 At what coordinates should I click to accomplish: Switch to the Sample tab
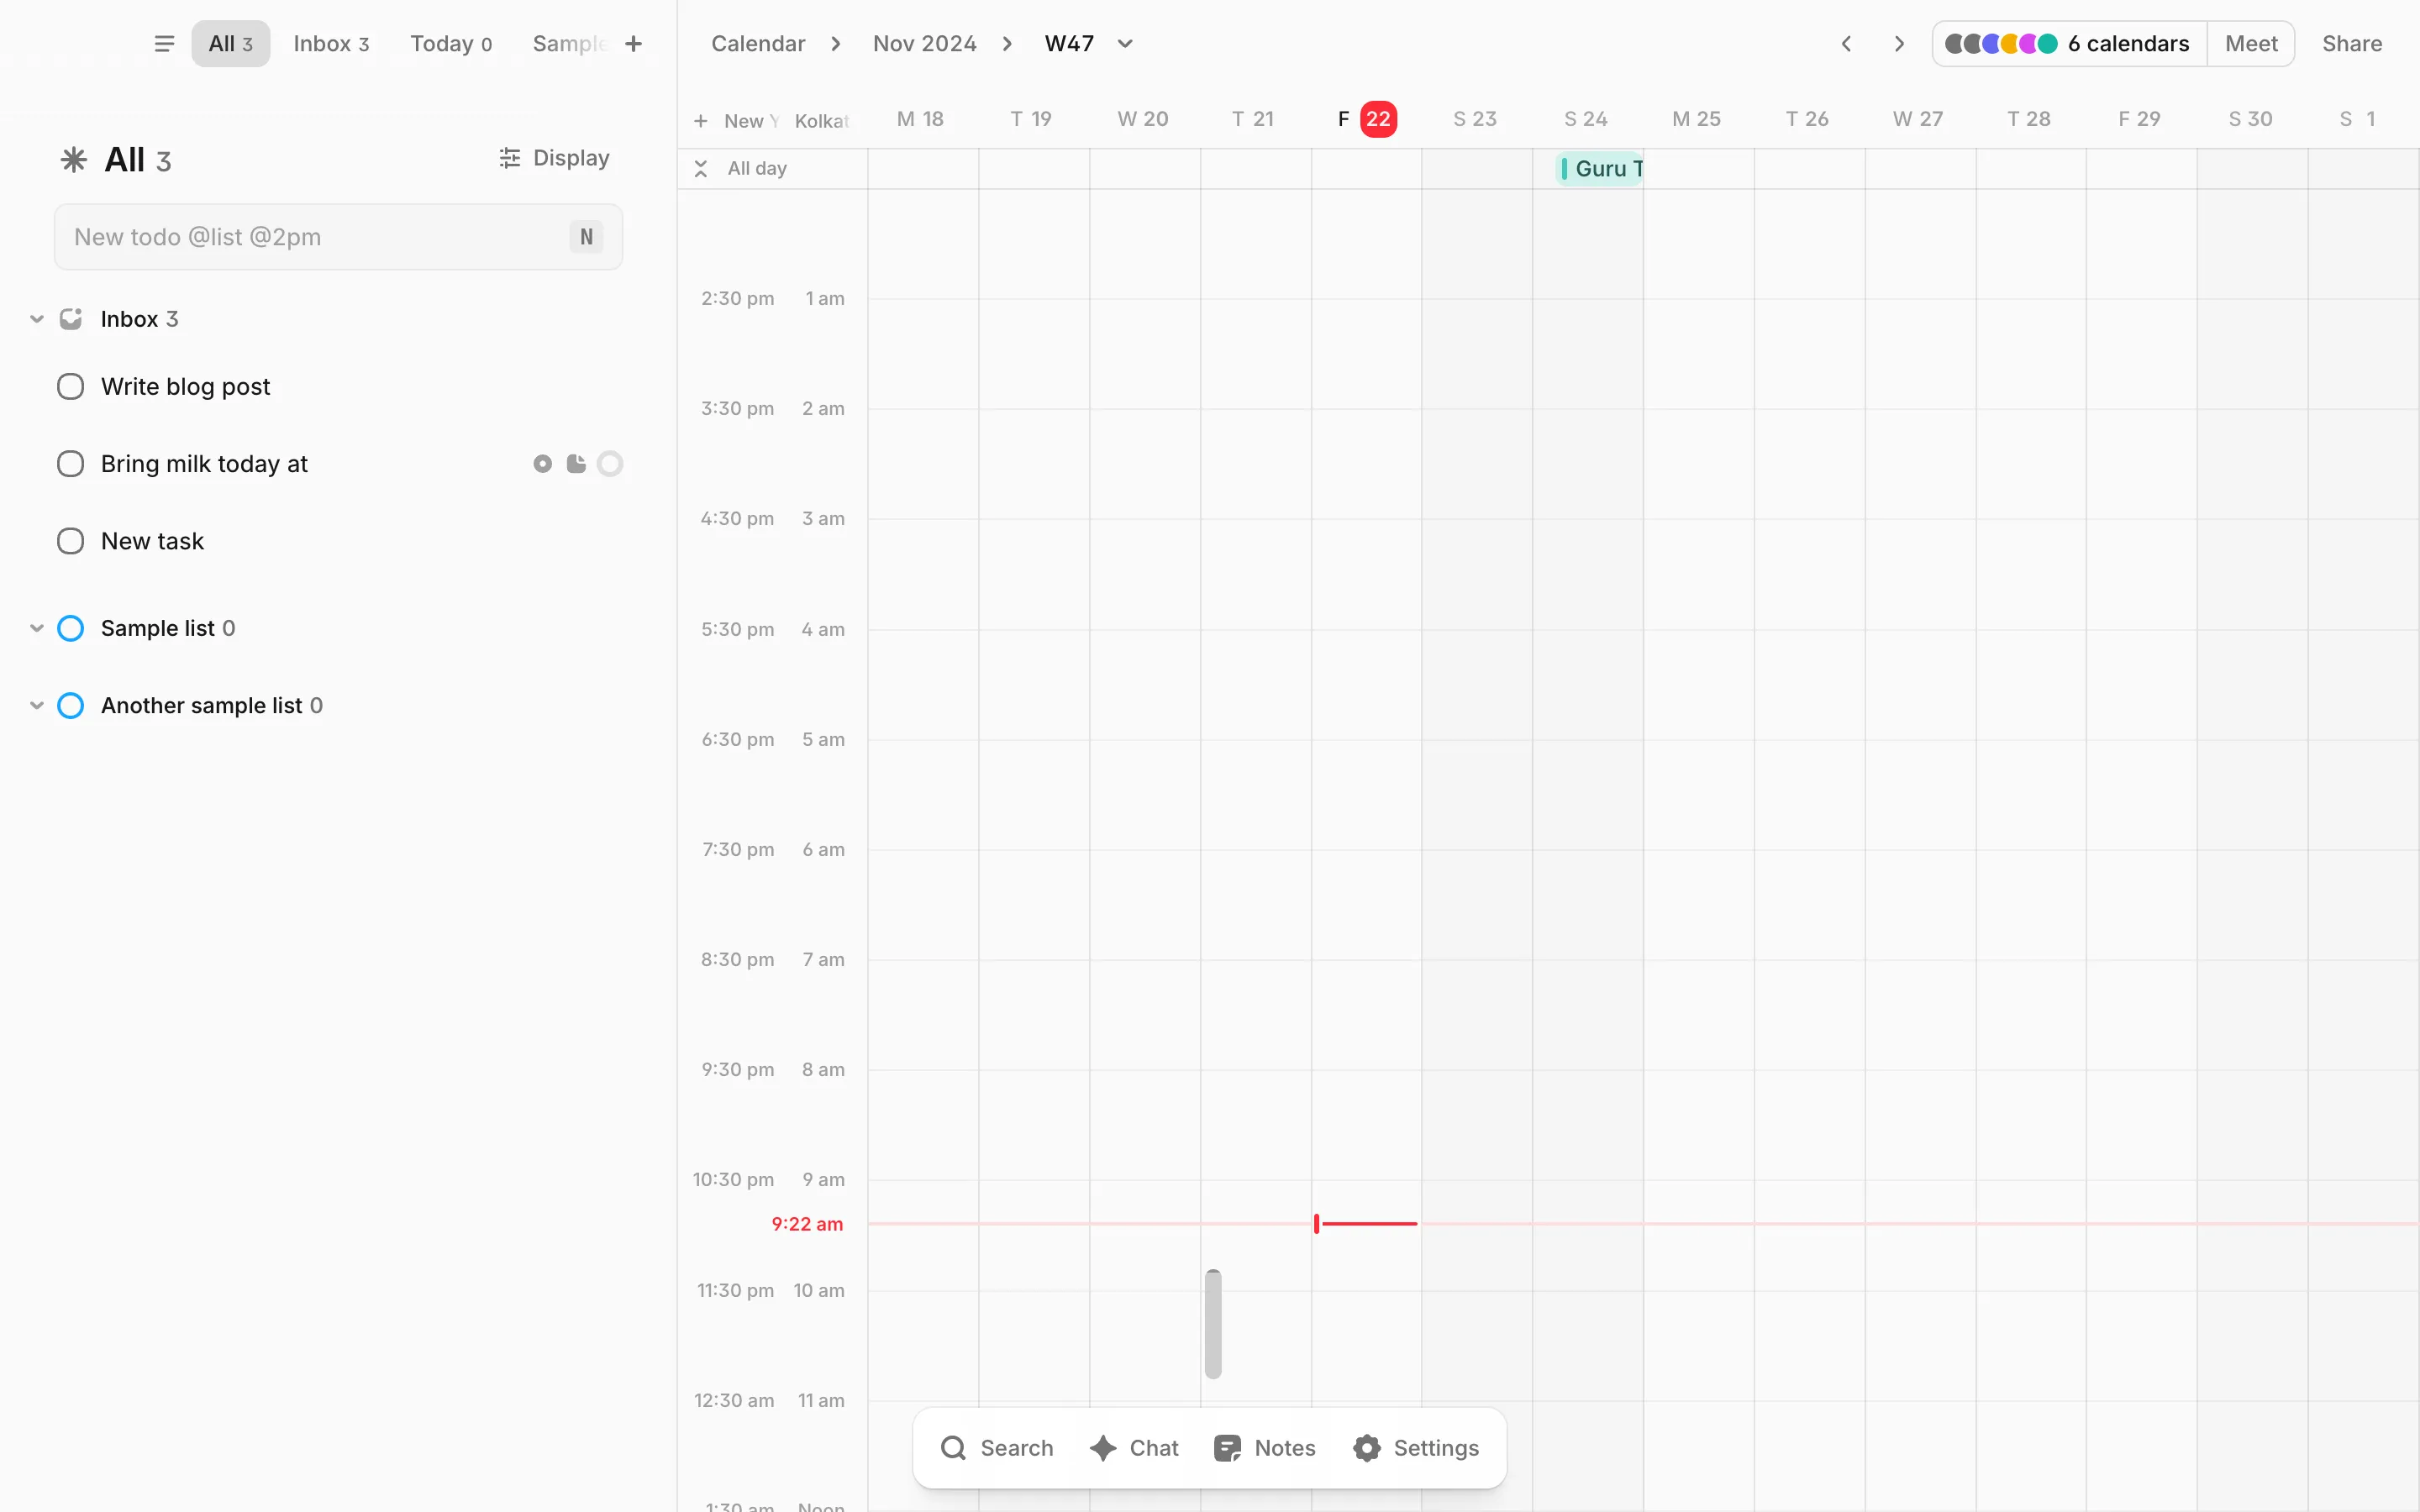click(569, 44)
